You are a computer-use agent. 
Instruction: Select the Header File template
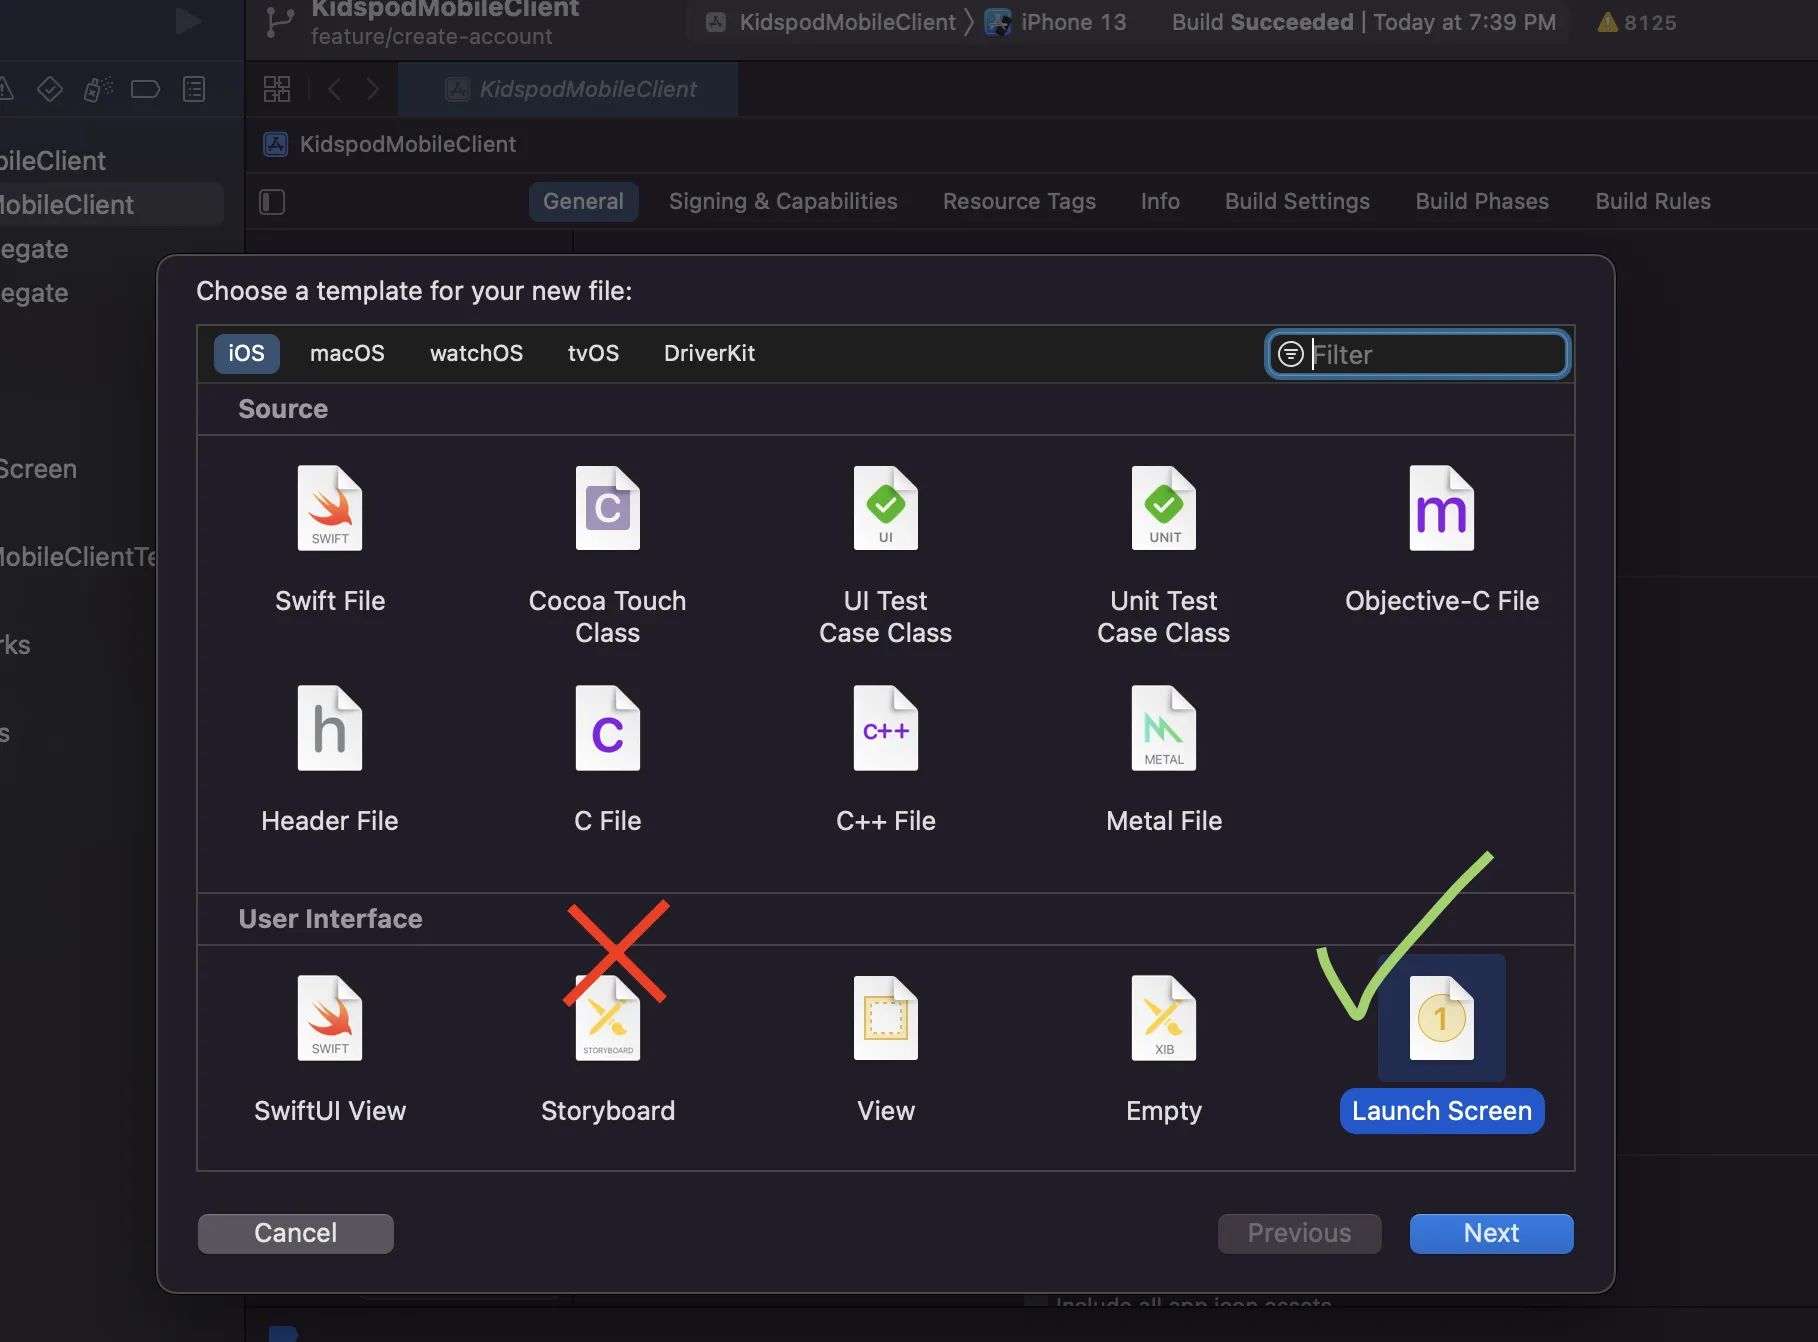(x=330, y=760)
